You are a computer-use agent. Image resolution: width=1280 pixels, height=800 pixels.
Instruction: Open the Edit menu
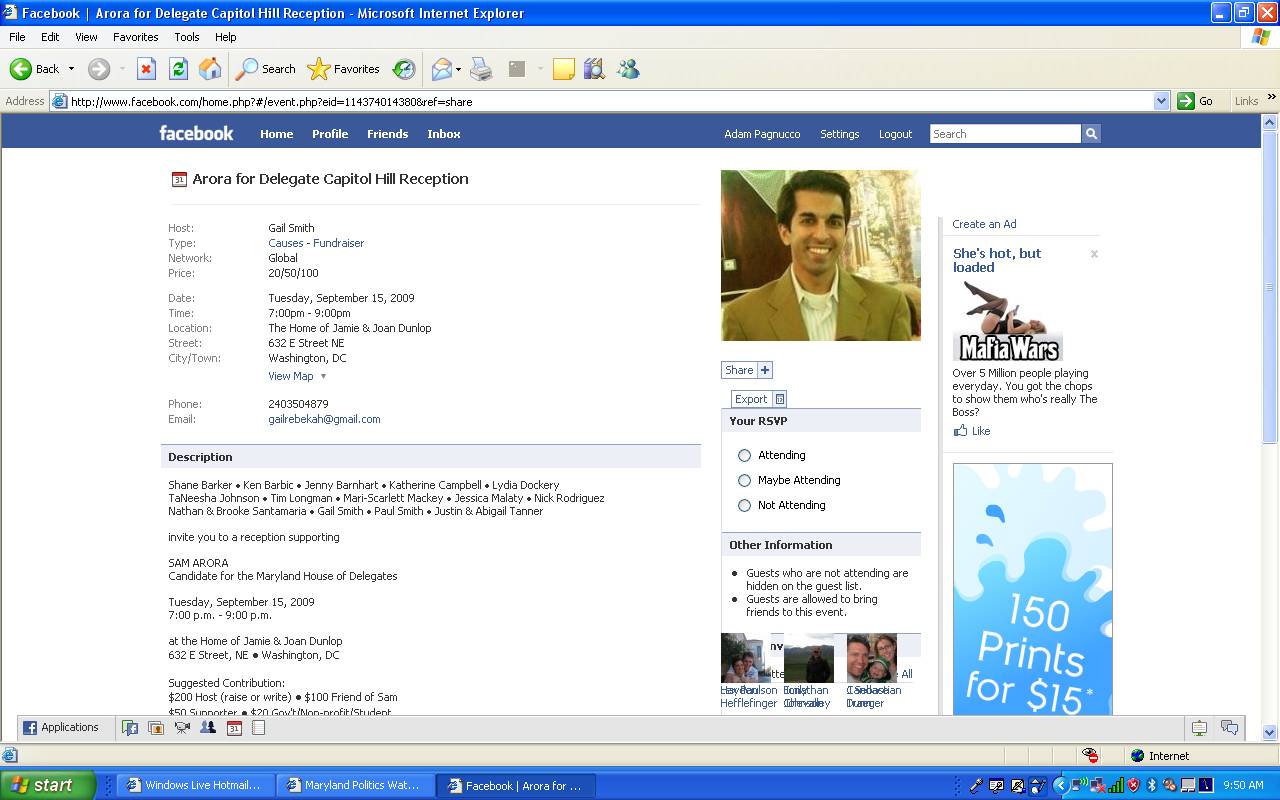point(50,37)
